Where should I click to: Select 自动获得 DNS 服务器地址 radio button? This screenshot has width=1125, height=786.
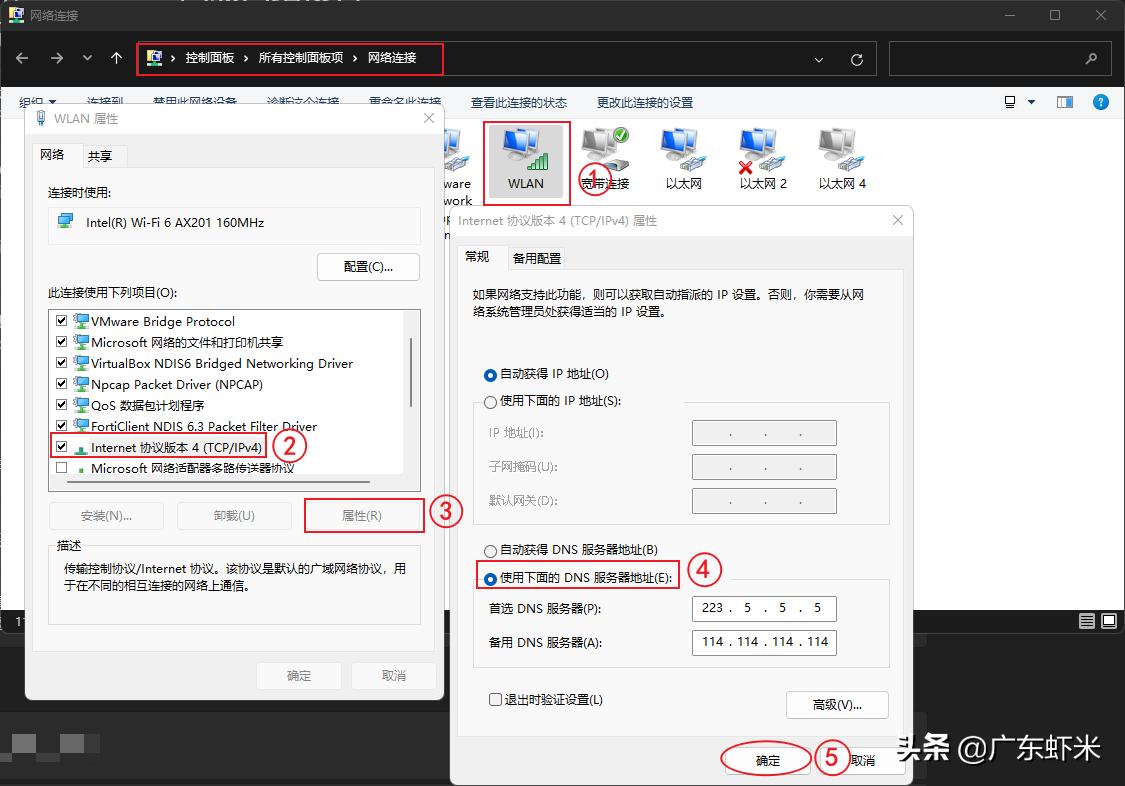coord(491,551)
